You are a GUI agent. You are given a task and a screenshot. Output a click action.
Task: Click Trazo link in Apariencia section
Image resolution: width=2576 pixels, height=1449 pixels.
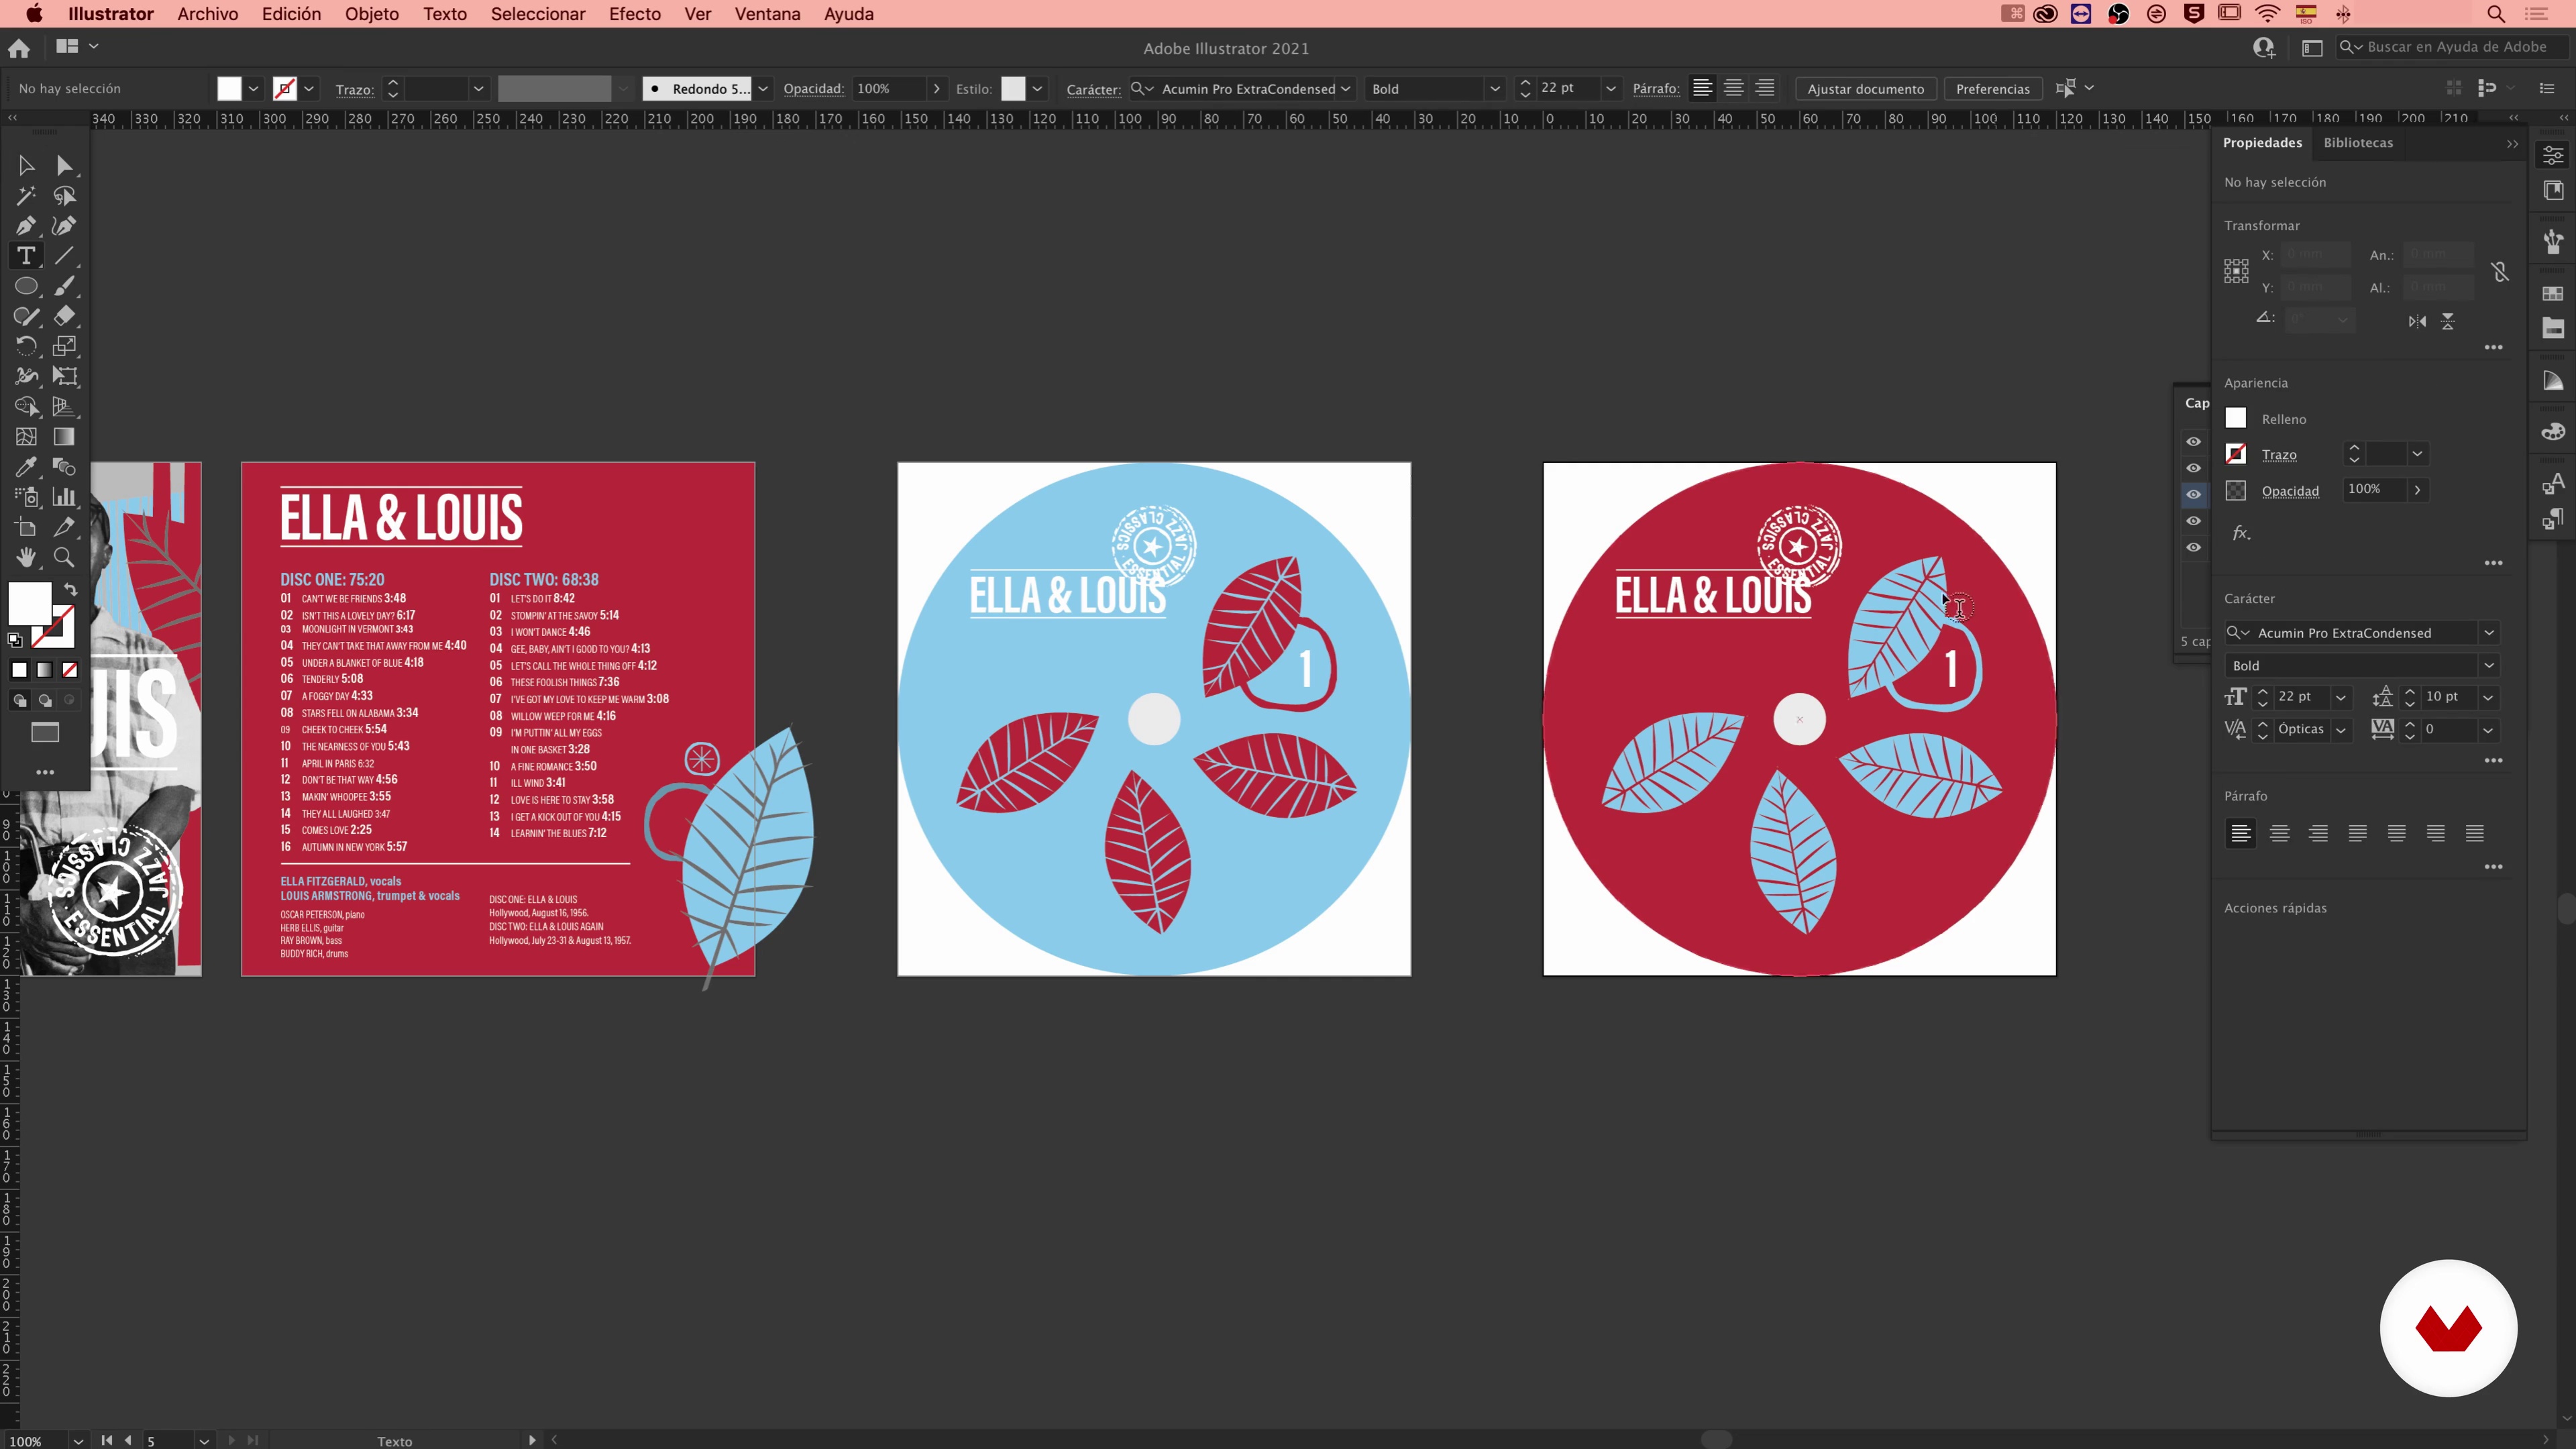click(x=2279, y=455)
